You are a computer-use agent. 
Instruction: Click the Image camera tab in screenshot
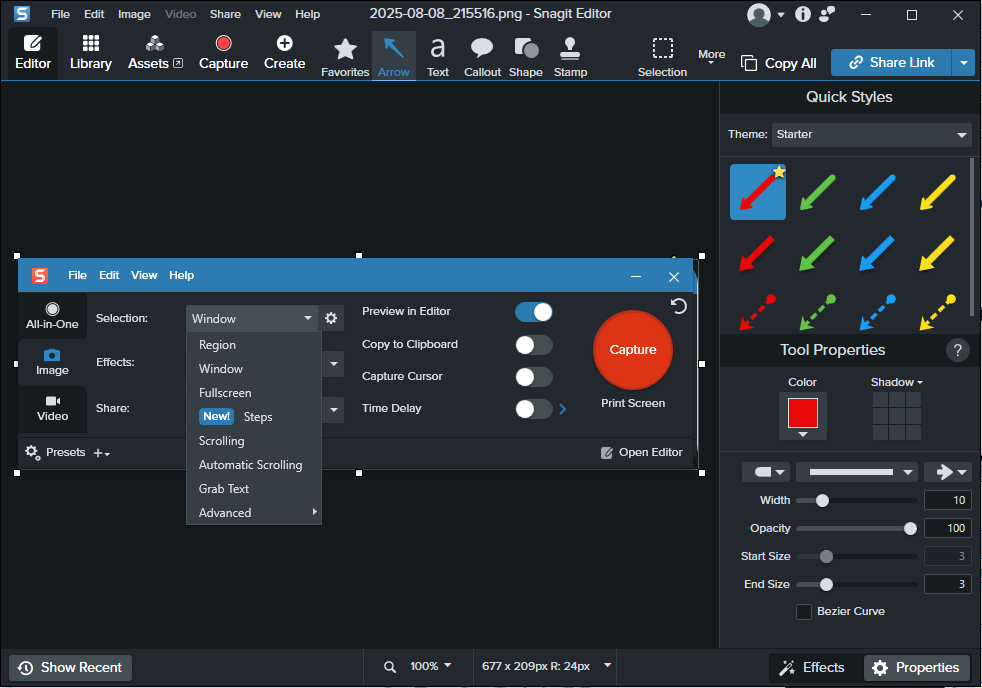pyautogui.click(x=52, y=362)
